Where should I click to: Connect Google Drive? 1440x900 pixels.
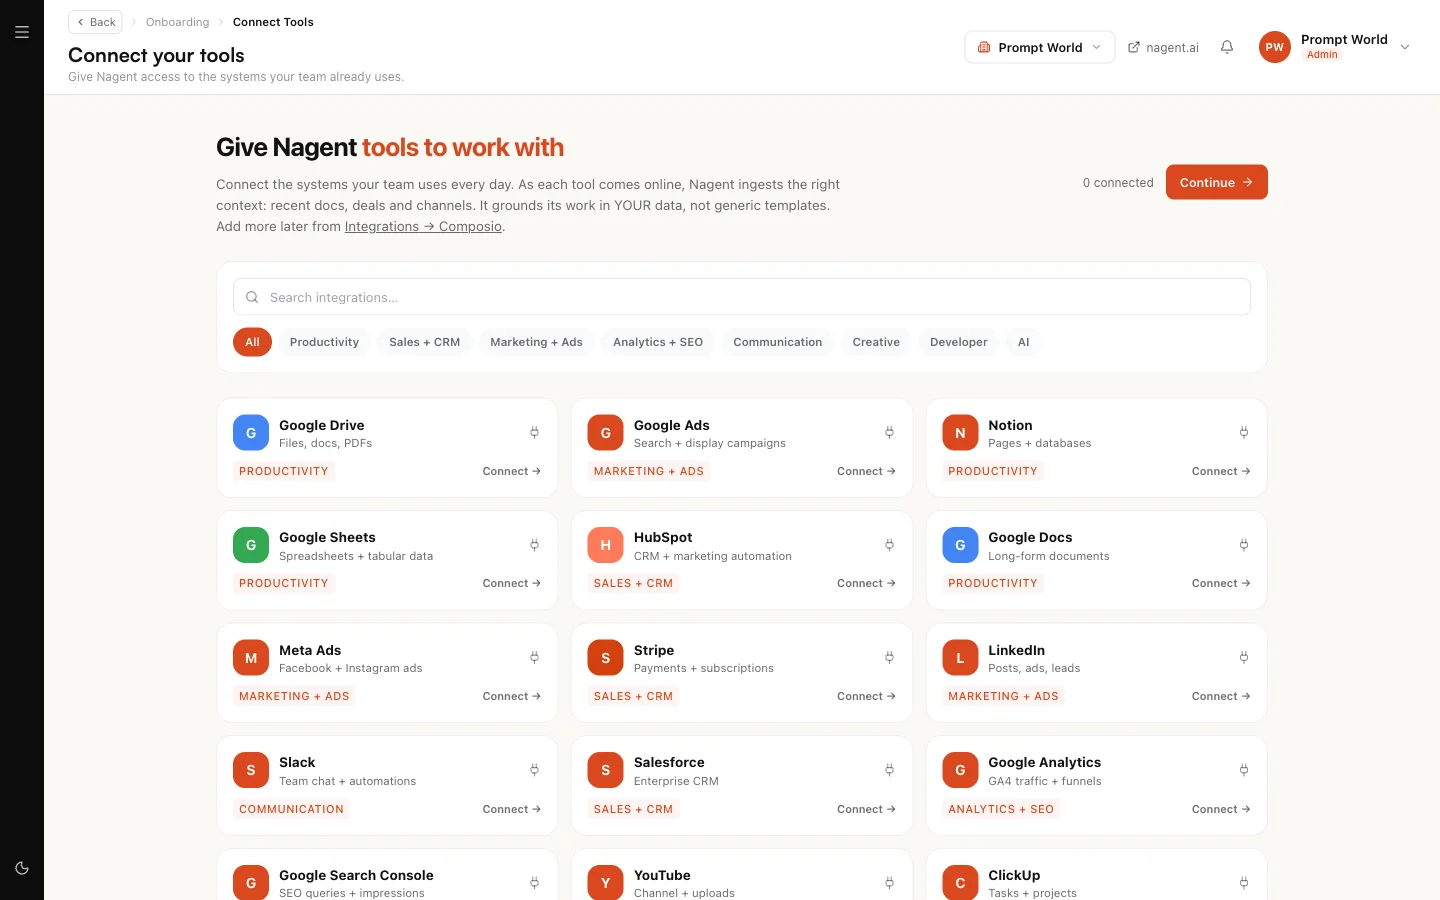tap(511, 471)
